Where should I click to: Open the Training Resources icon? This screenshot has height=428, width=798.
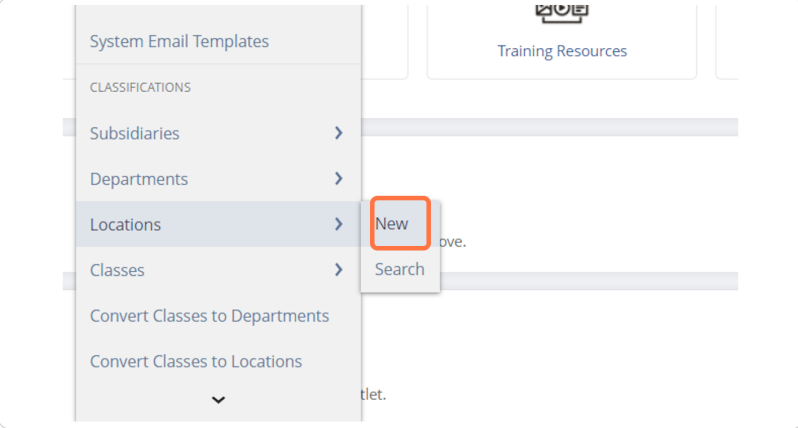[562, 13]
